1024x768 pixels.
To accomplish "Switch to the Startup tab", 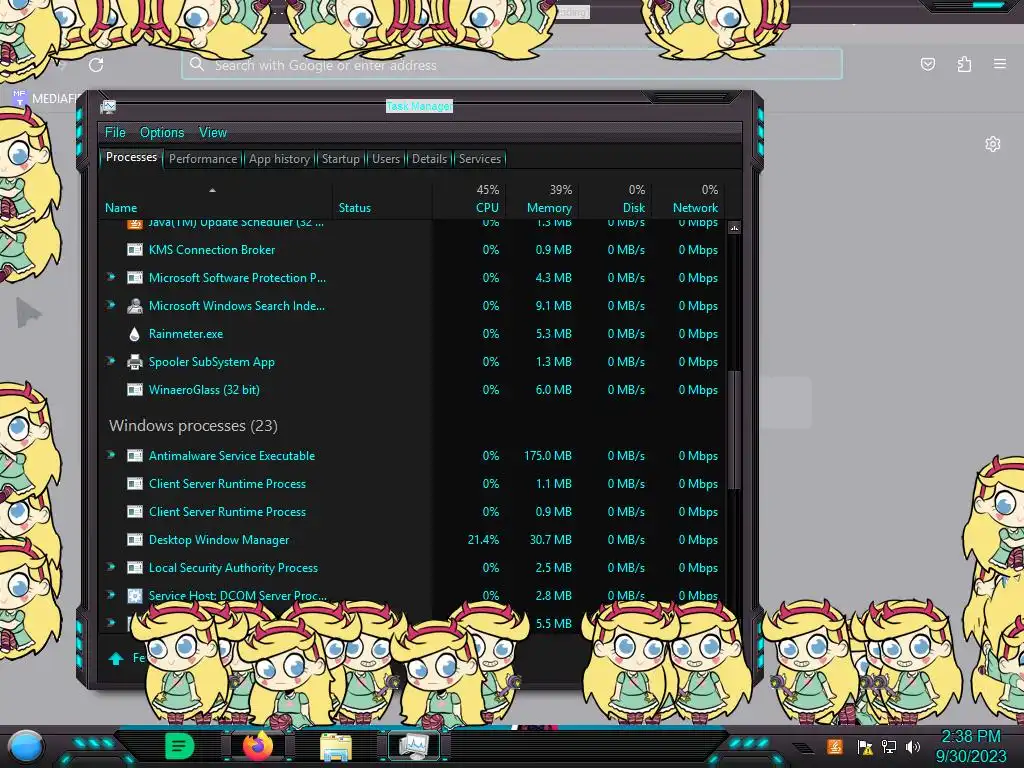I will pyautogui.click(x=340, y=159).
